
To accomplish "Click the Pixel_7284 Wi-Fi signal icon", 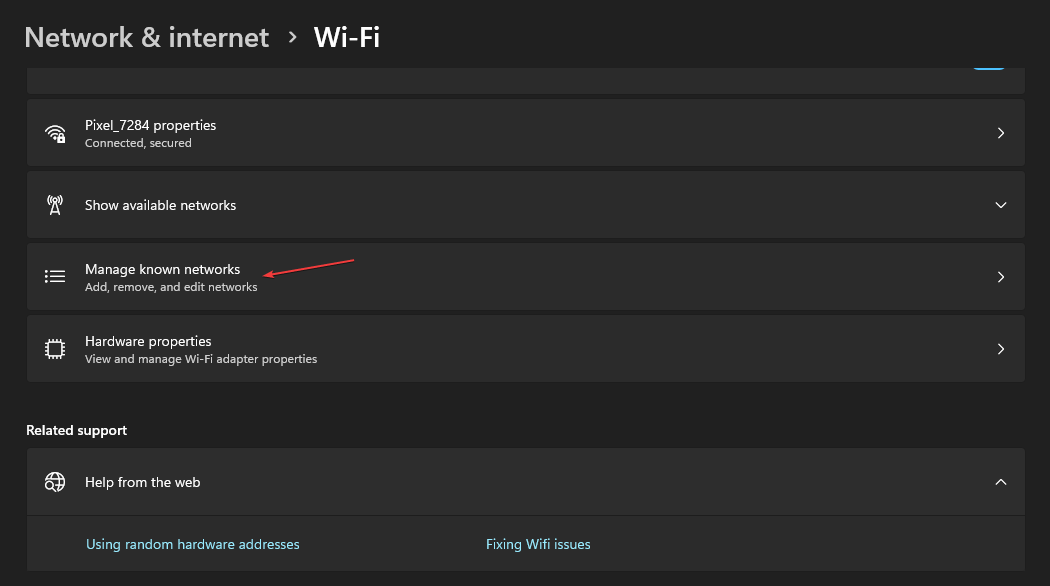I will pos(55,133).
